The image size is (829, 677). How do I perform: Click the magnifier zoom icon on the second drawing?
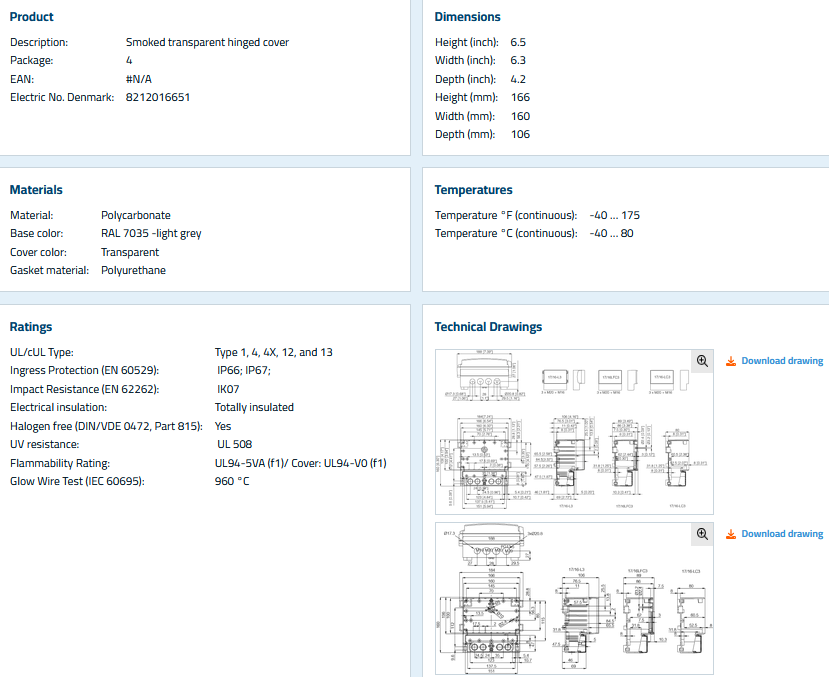click(702, 534)
